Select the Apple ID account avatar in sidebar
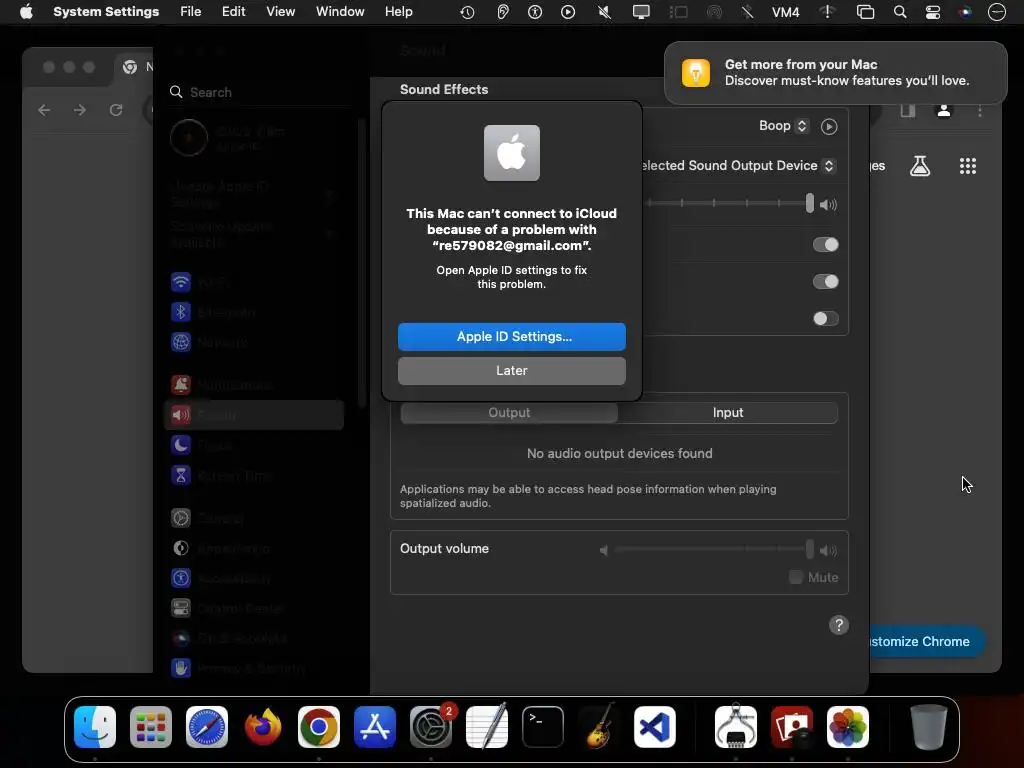 pos(189,138)
